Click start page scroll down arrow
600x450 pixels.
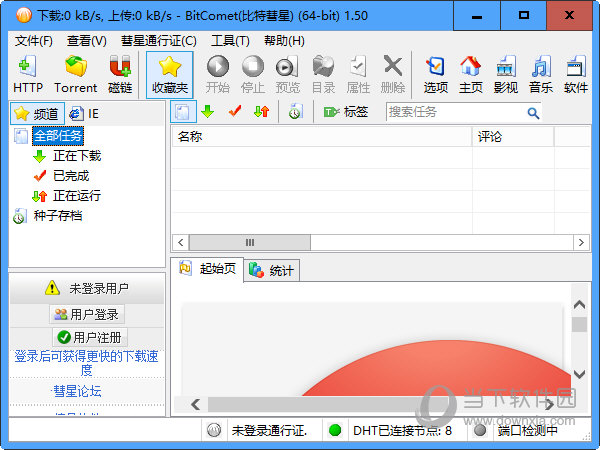point(579,374)
